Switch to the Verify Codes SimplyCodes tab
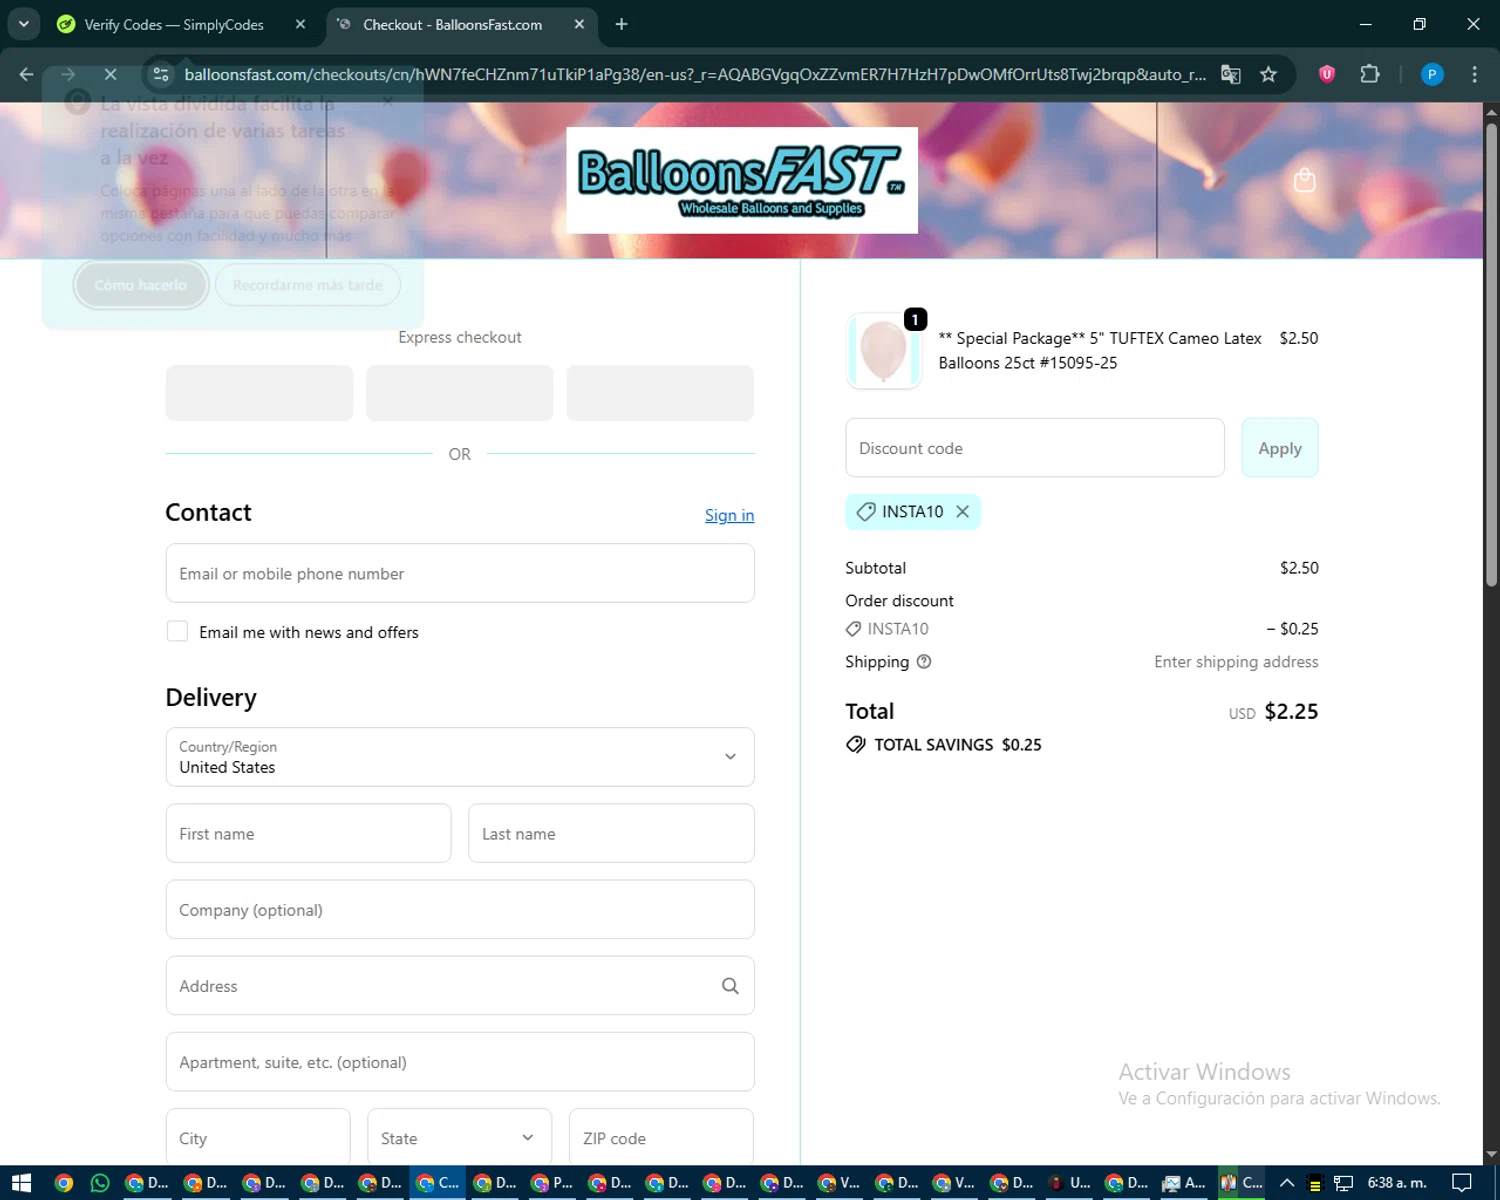 pyautogui.click(x=174, y=24)
